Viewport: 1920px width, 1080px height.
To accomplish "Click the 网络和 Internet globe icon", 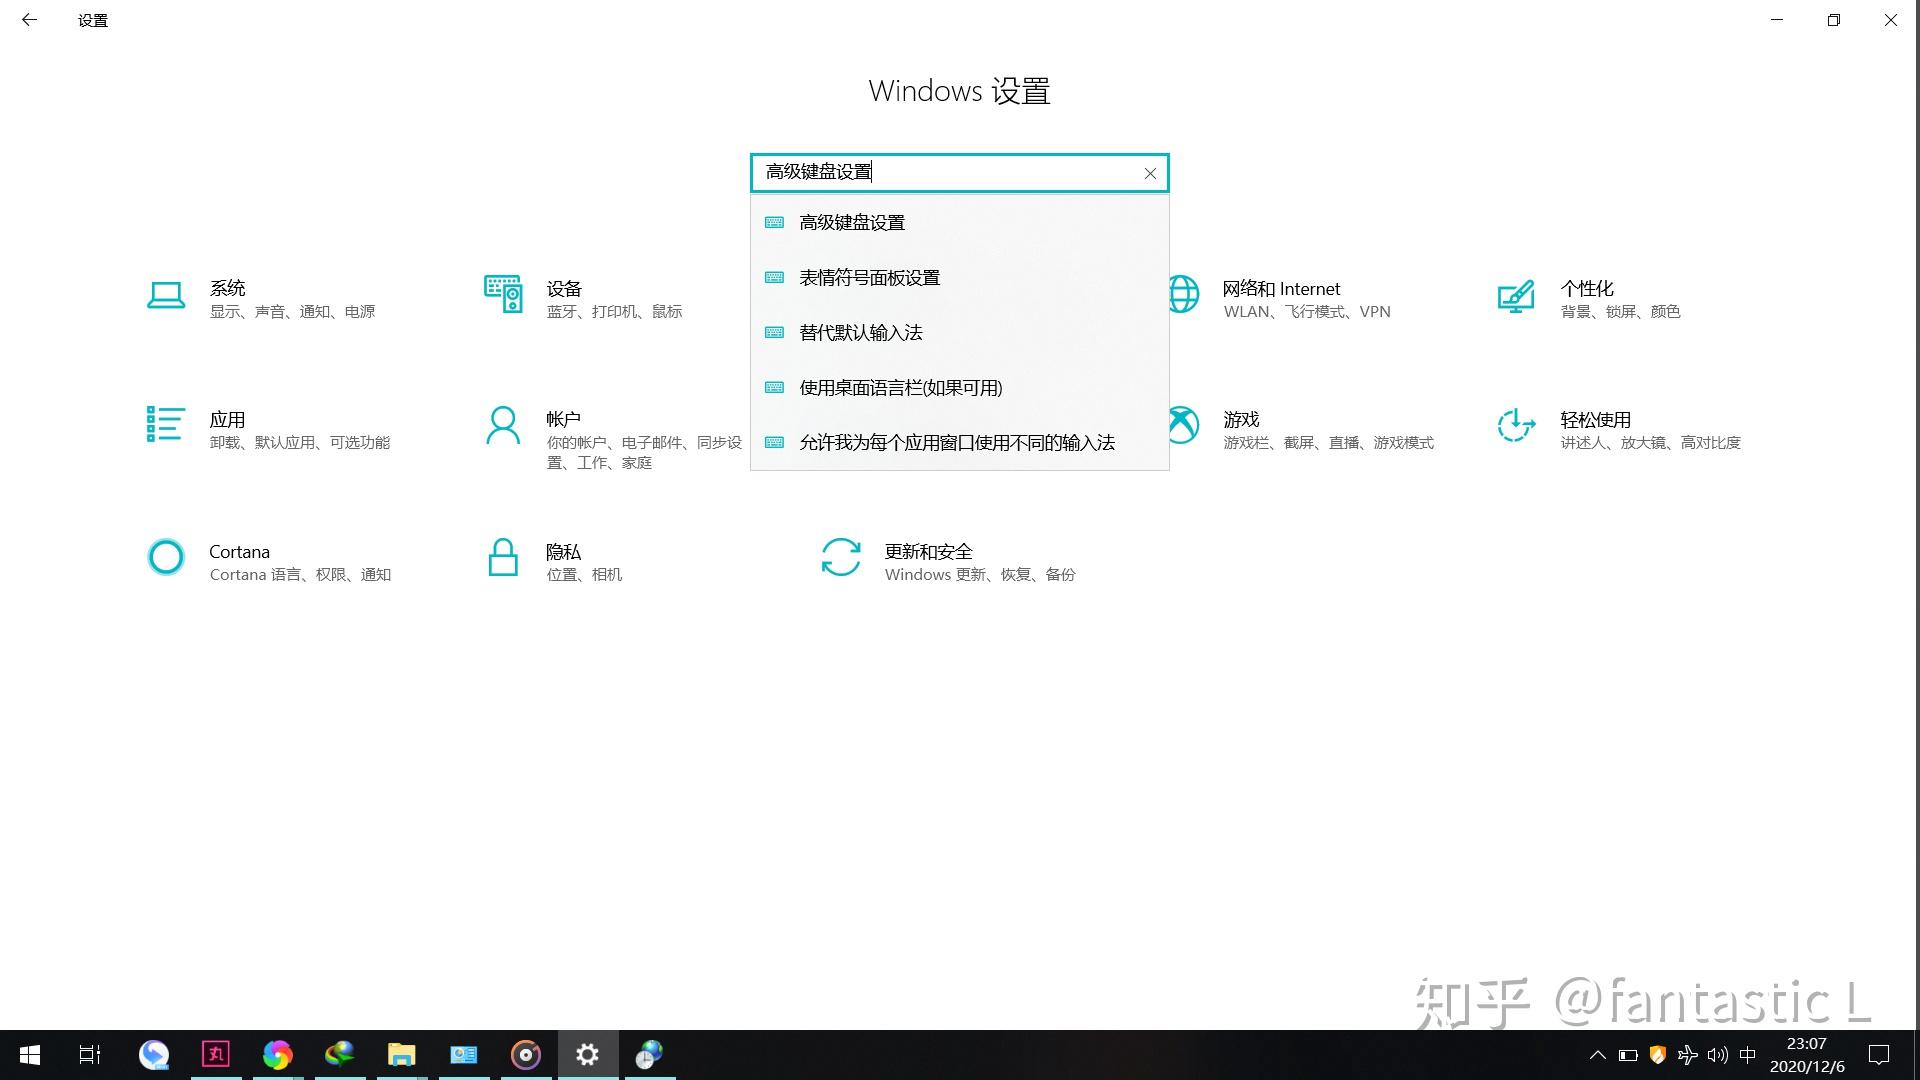I will pos(1182,294).
